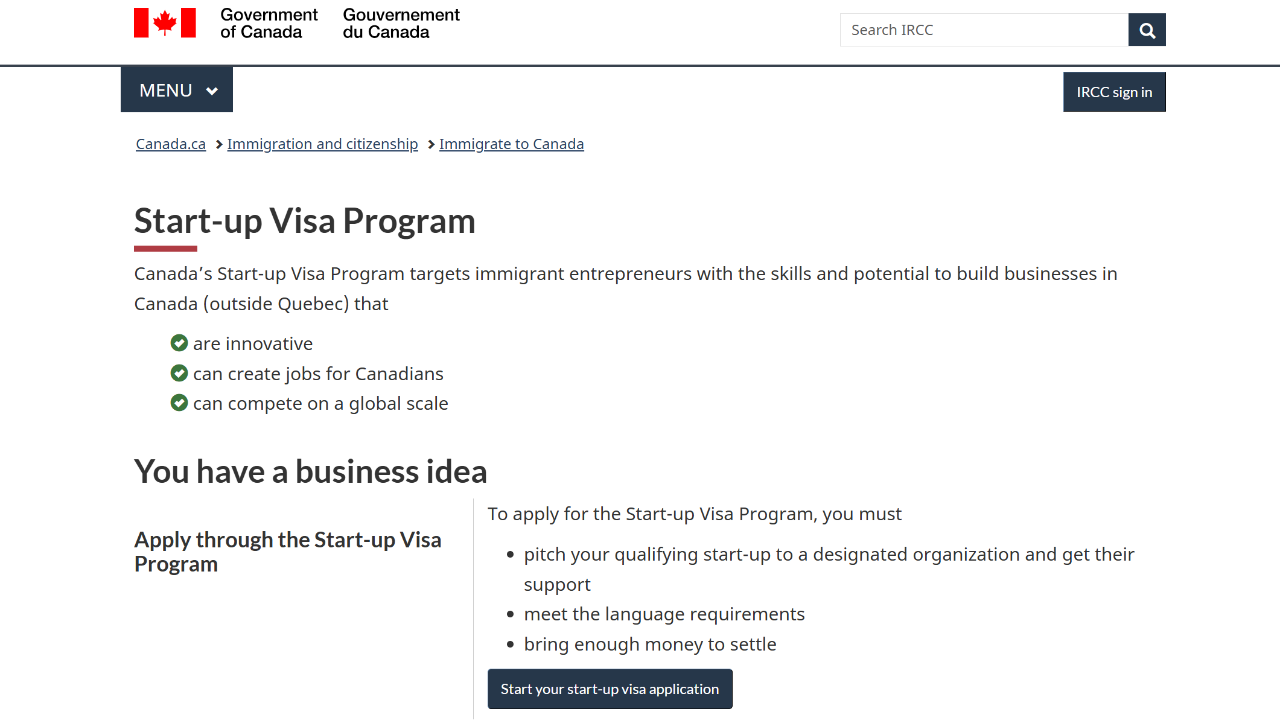
Task: Click the Government of Canada wordmark
Action: coord(268,23)
